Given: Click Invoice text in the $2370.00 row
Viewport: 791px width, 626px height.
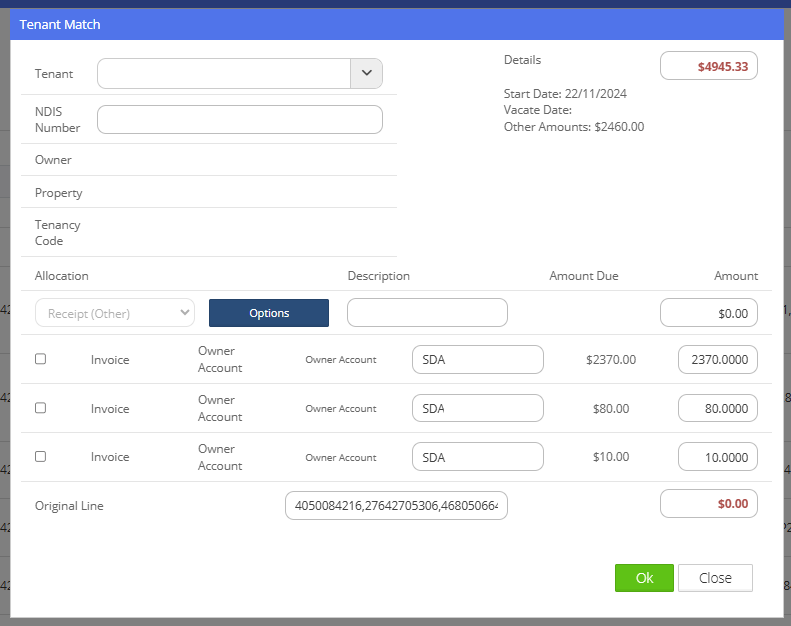Looking at the screenshot, I should 110,360.
